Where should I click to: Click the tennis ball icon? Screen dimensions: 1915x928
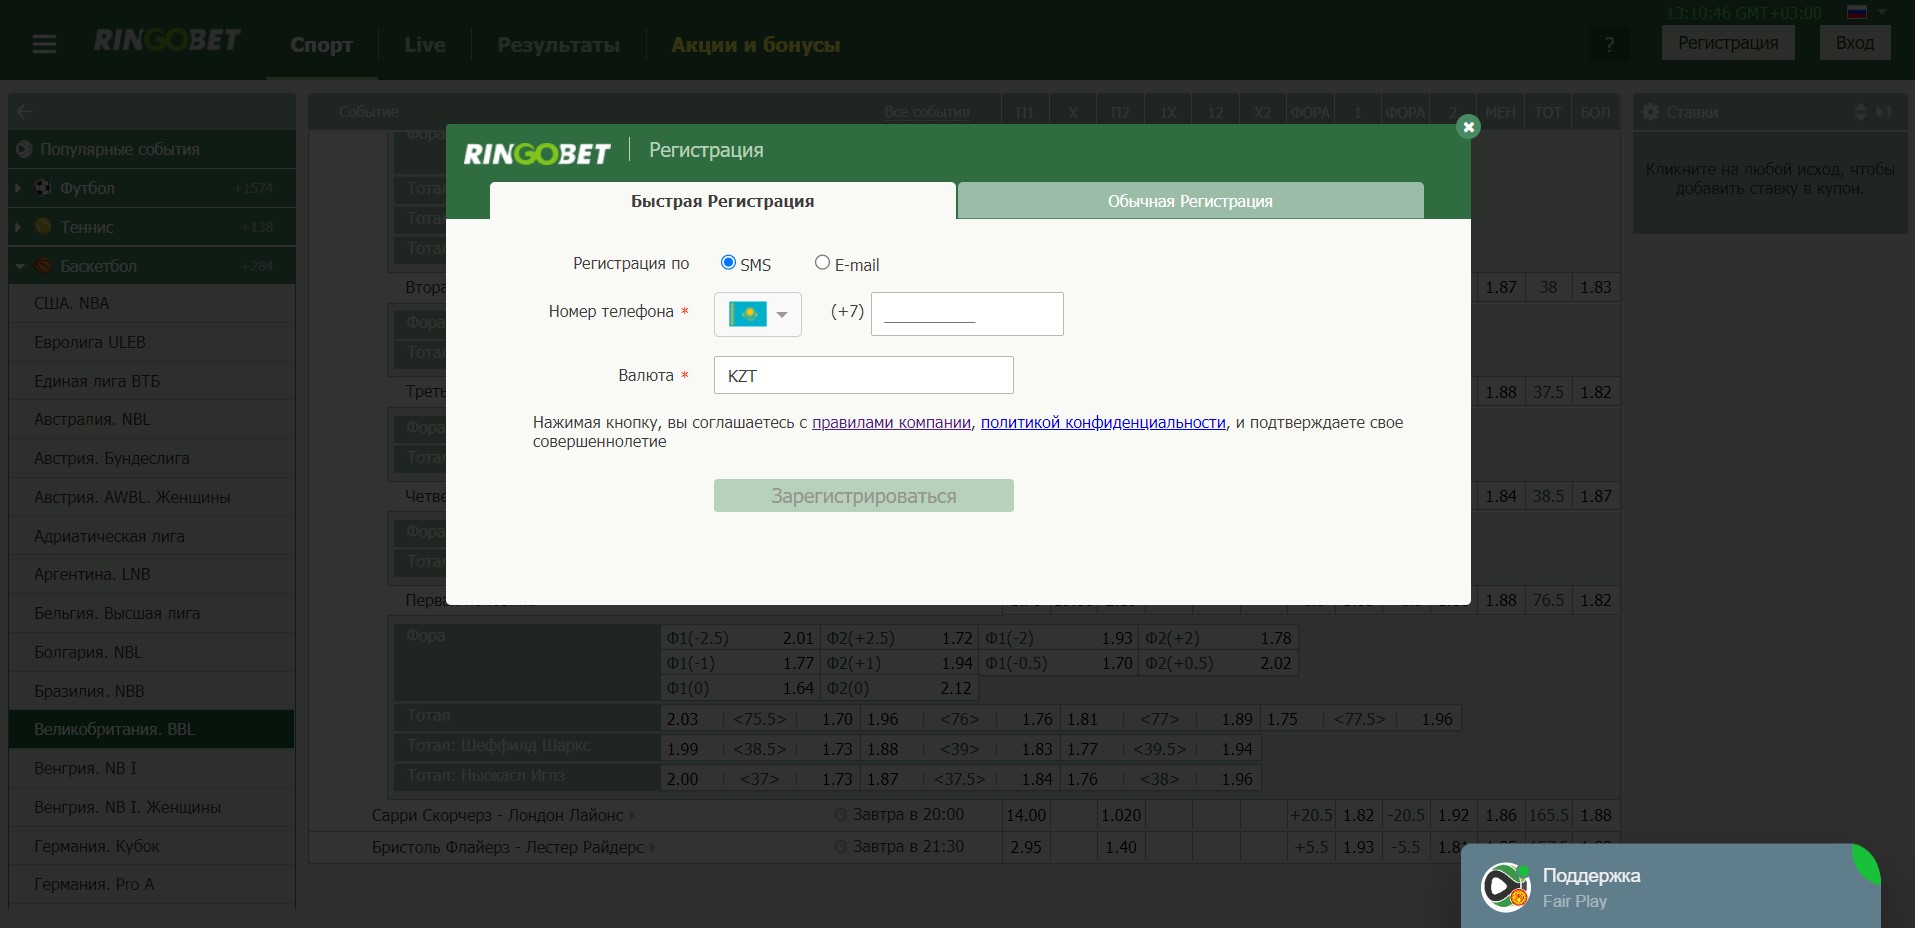pos(43,226)
